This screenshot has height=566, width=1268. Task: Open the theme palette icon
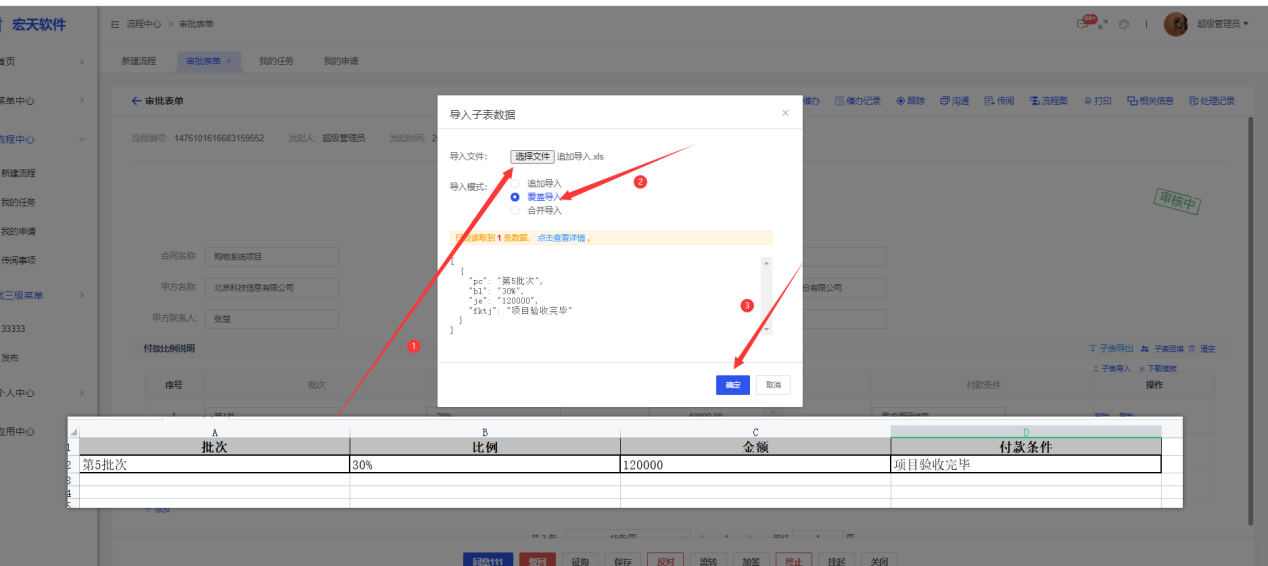[x=1124, y=24]
